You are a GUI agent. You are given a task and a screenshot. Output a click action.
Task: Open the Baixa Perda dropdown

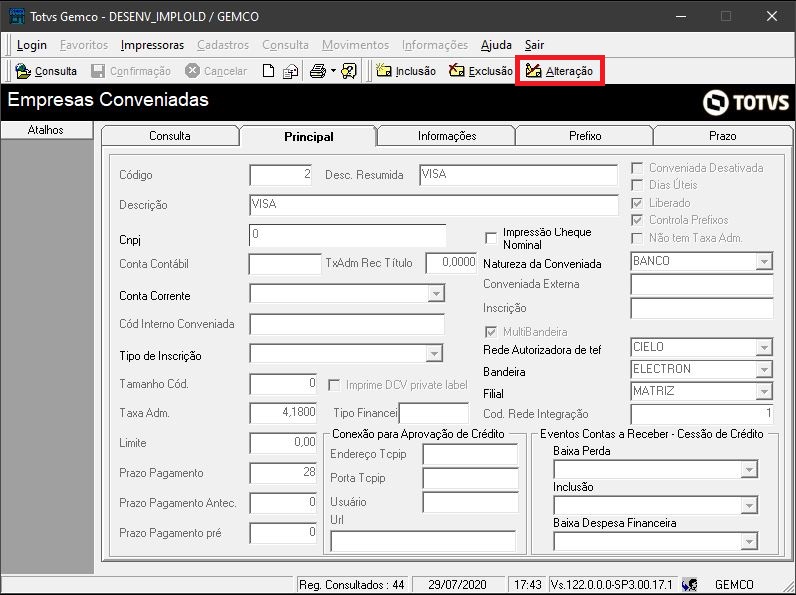(x=749, y=470)
